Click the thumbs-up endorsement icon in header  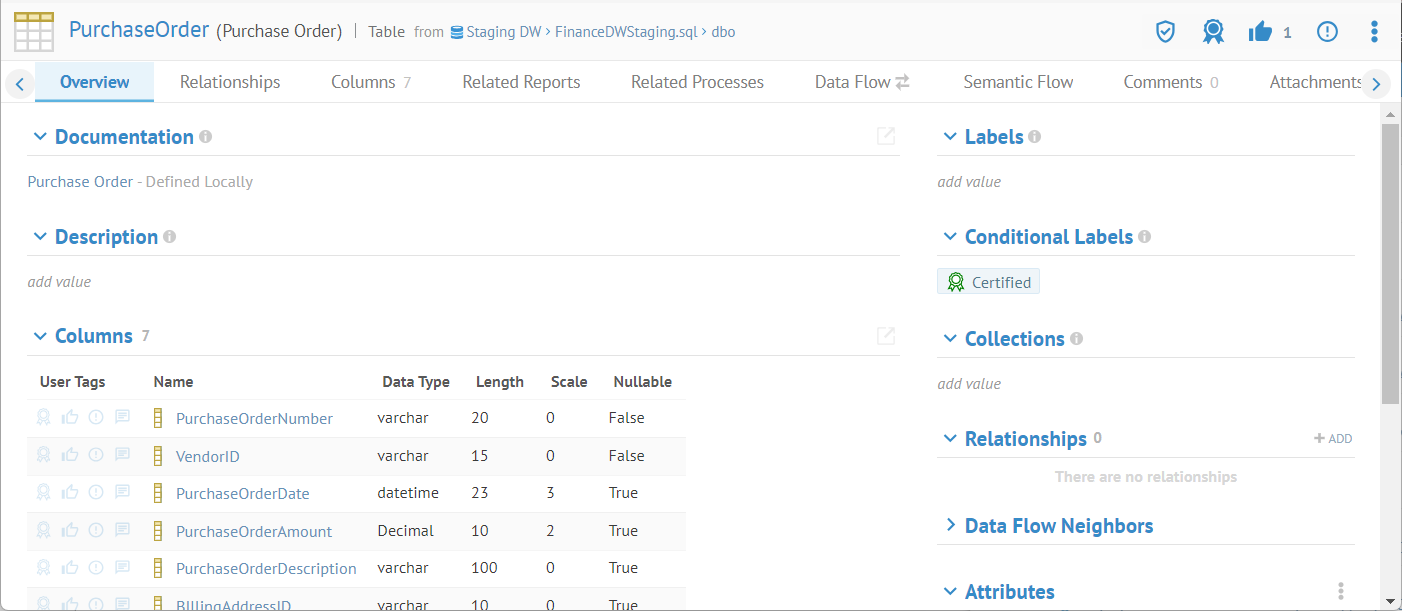pos(1260,32)
